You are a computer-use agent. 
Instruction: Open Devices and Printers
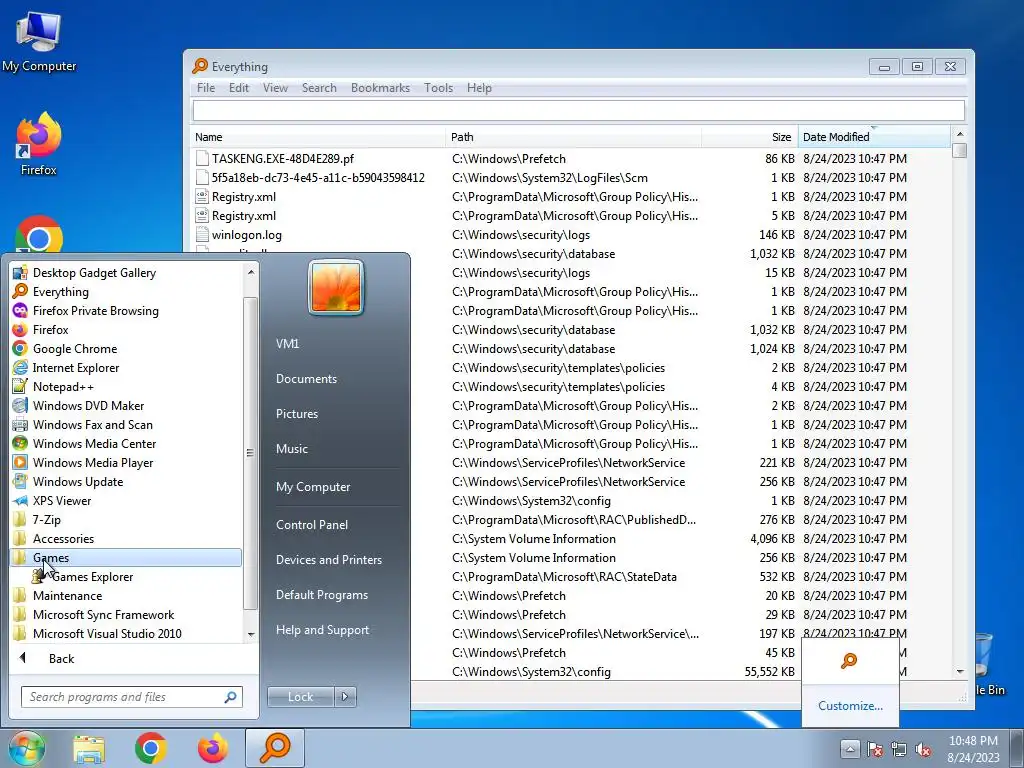click(328, 560)
